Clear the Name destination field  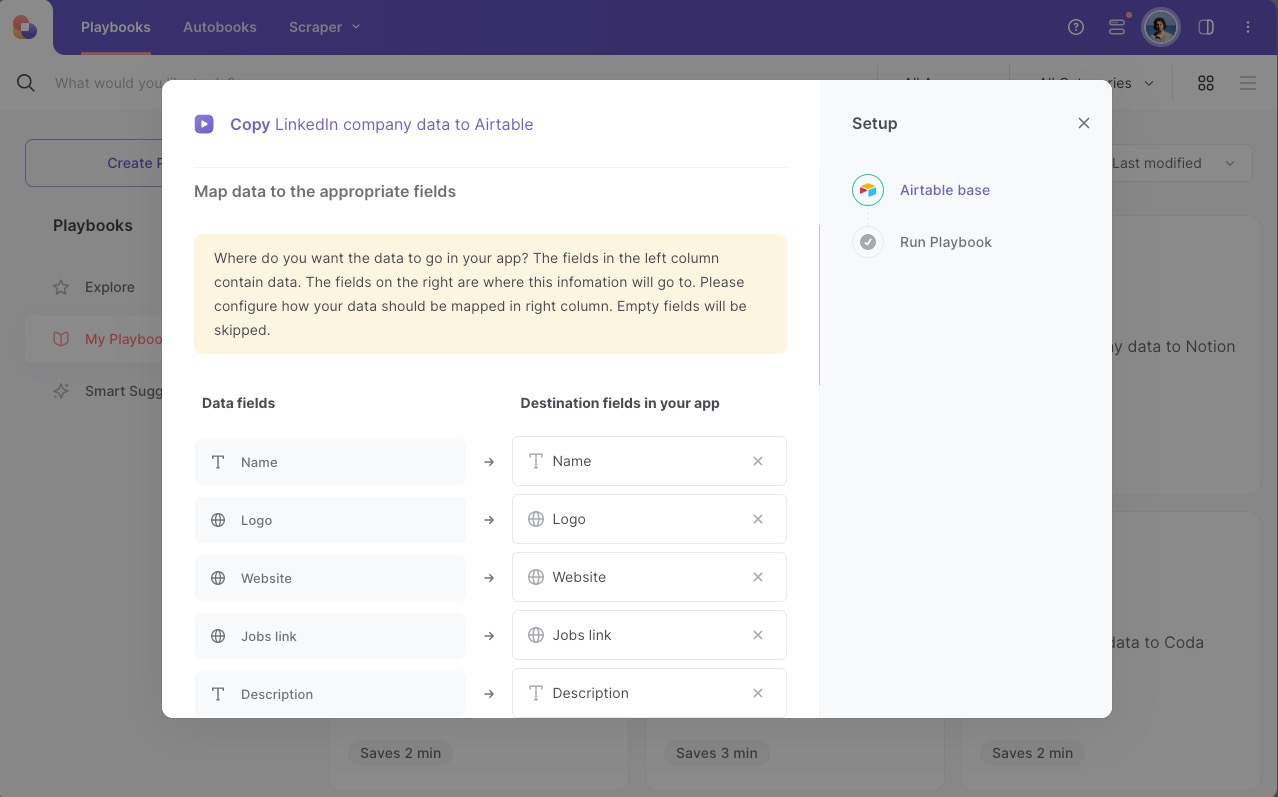click(x=758, y=461)
